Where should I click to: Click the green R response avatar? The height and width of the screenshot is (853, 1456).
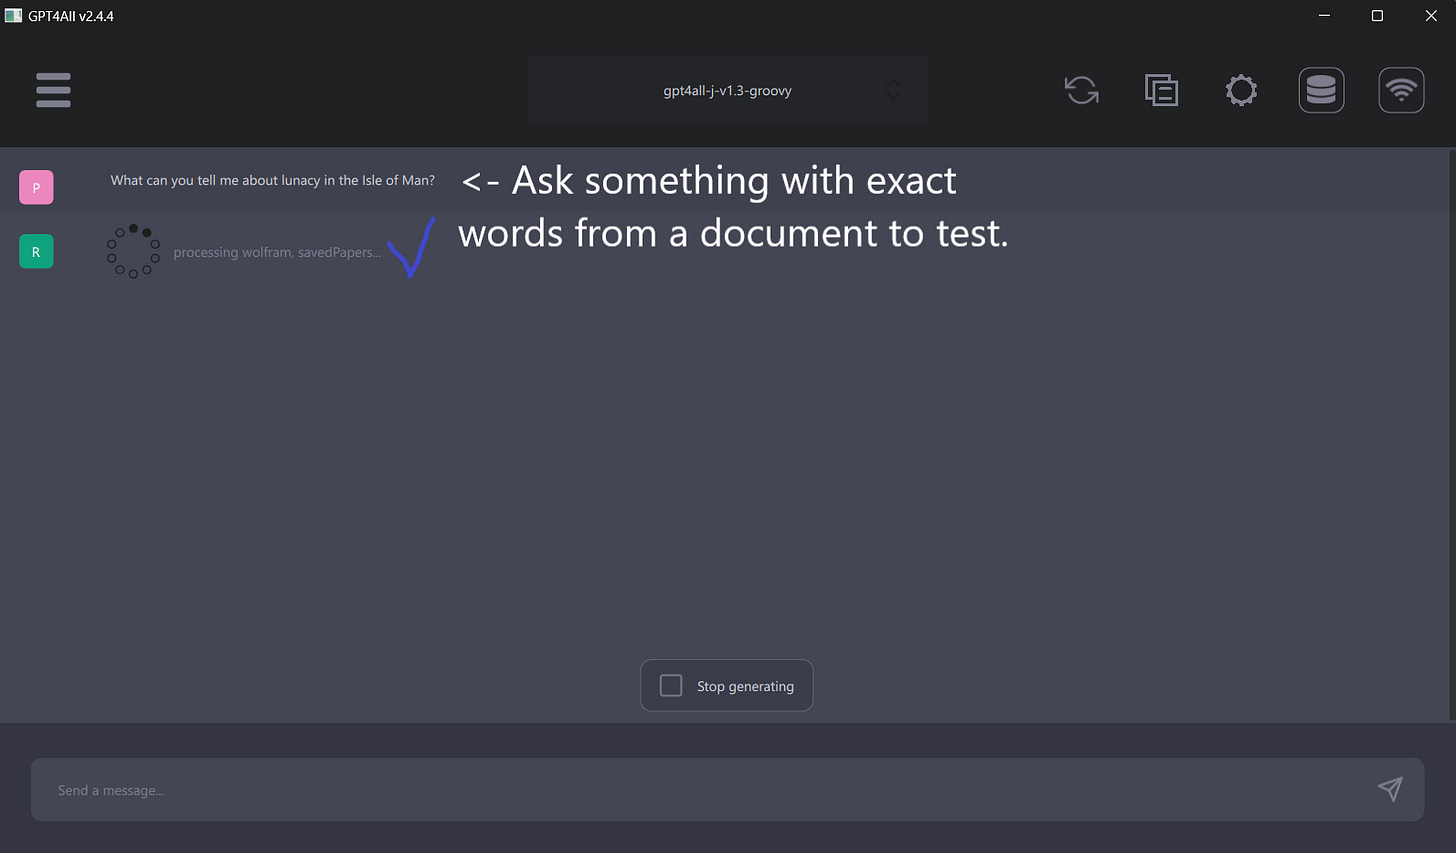pos(36,252)
